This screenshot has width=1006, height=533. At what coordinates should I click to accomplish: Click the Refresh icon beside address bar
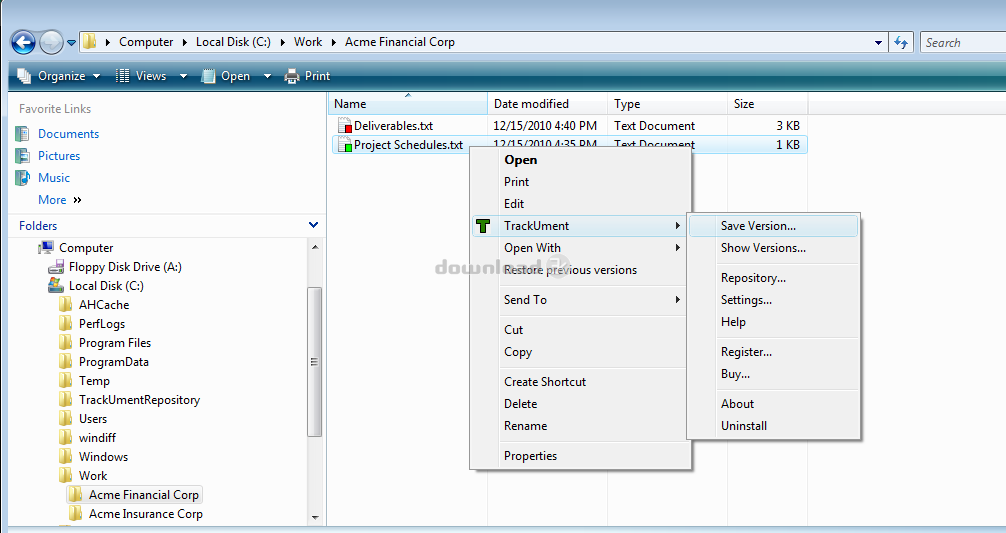902,43
